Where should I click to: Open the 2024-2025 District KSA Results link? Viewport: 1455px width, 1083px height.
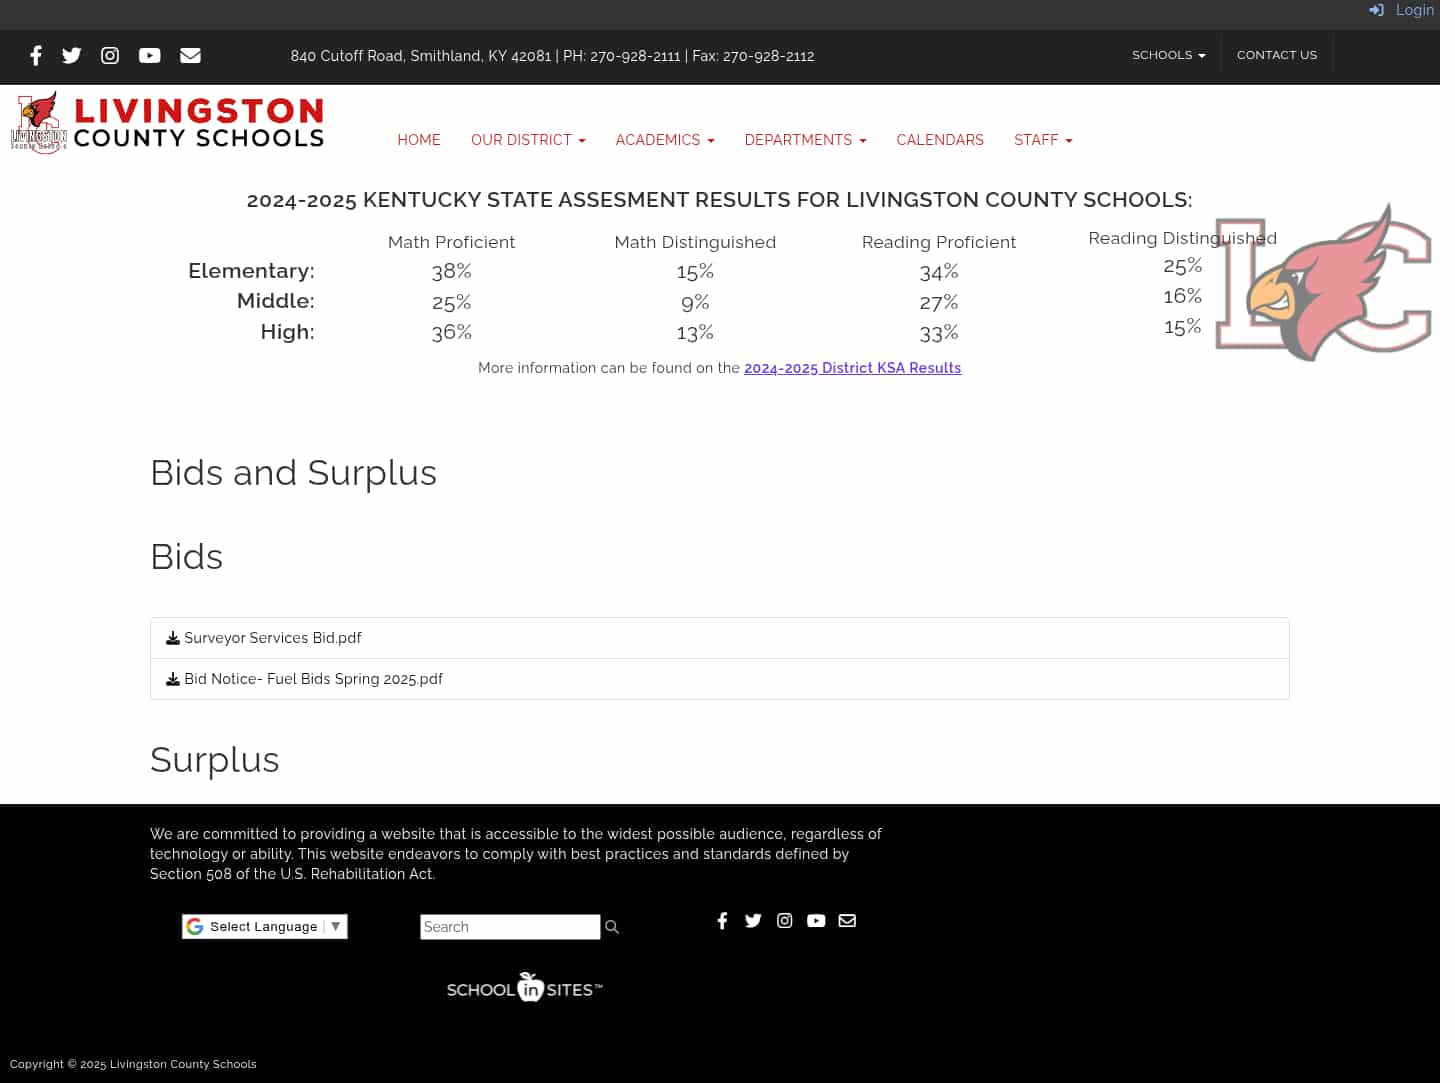[x=852, y=368]
